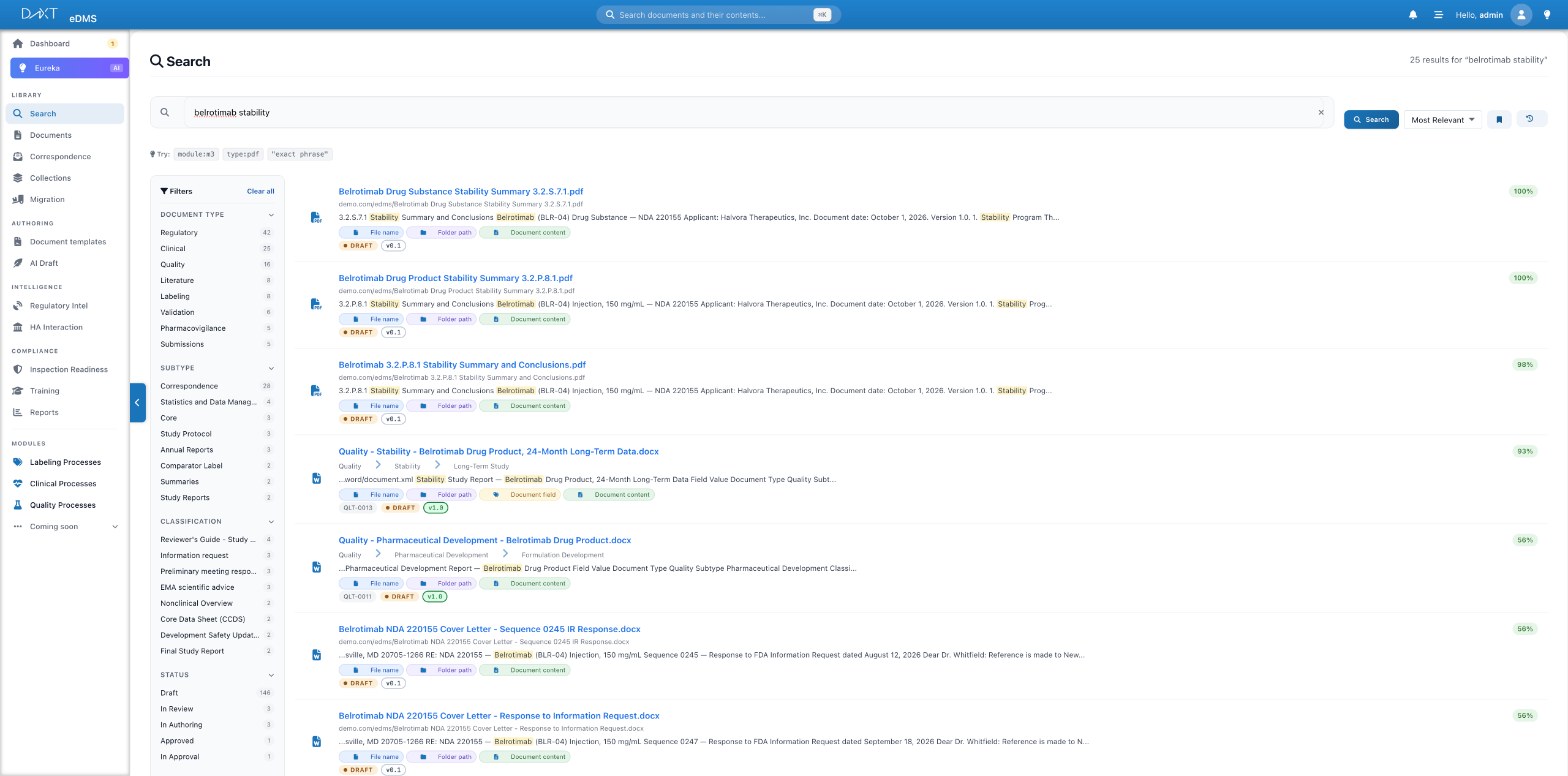Click the lightbulb icon in header
1568x776 pixels.
tap(1547, 15)
